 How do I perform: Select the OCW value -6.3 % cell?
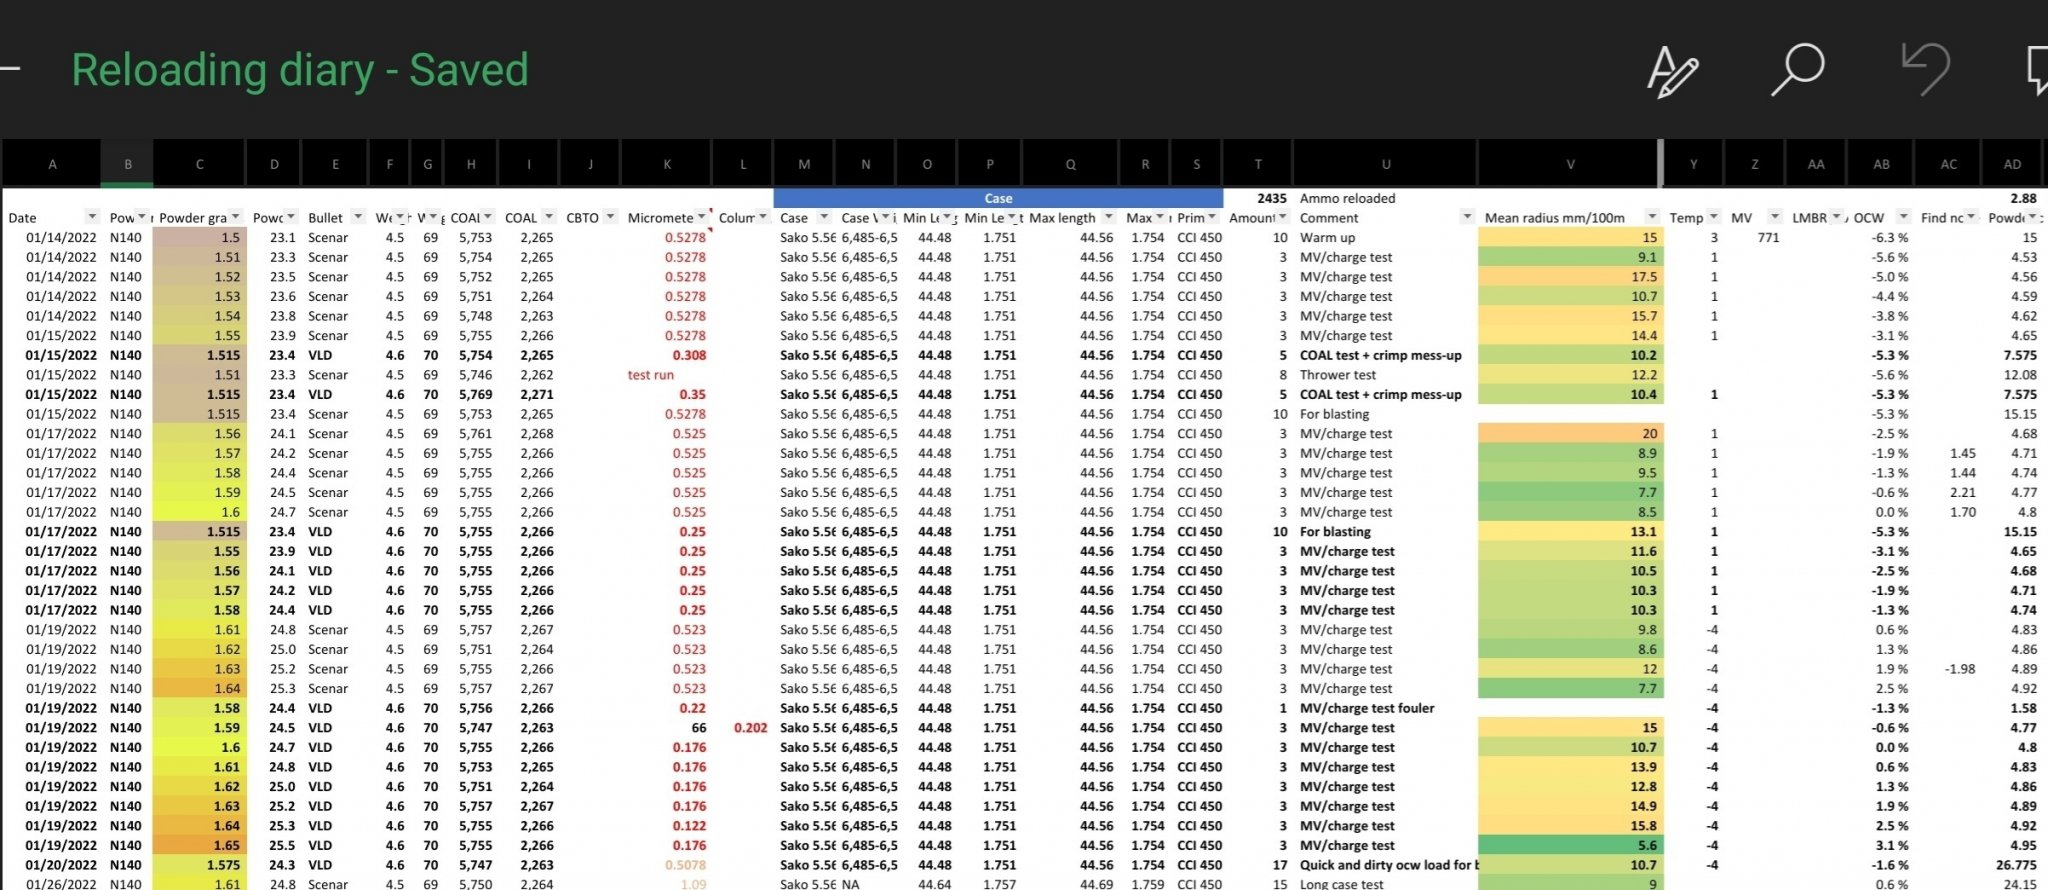[x=1881, y=237]
